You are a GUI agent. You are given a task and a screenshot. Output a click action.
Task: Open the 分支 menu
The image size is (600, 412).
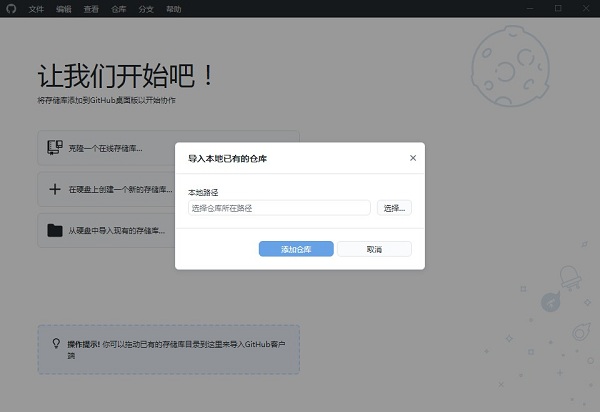pyautogui.click(x=146, y=9)
